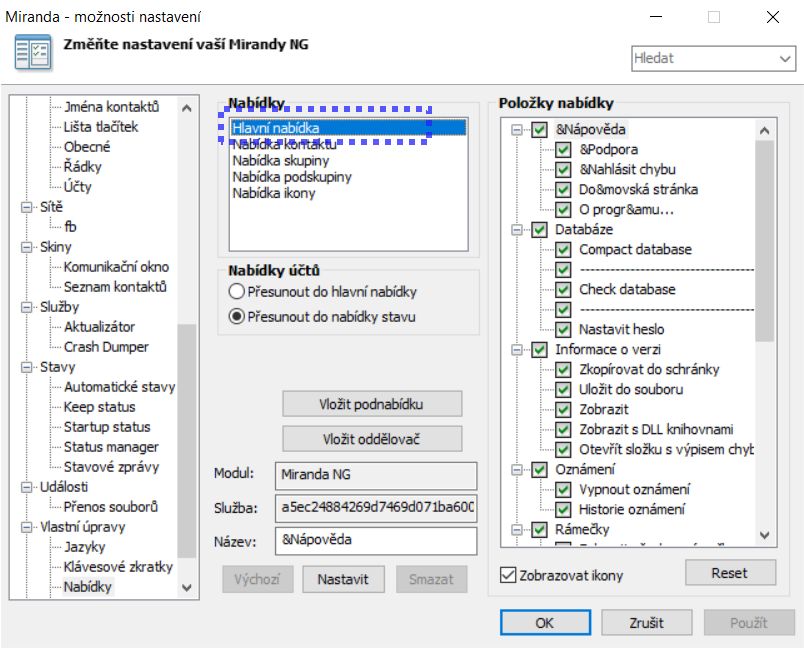Screen dimensions: 804x648
Task: Collapse the &Nápověda menu group
Action: pyautogui.click(x=517, y=130)
